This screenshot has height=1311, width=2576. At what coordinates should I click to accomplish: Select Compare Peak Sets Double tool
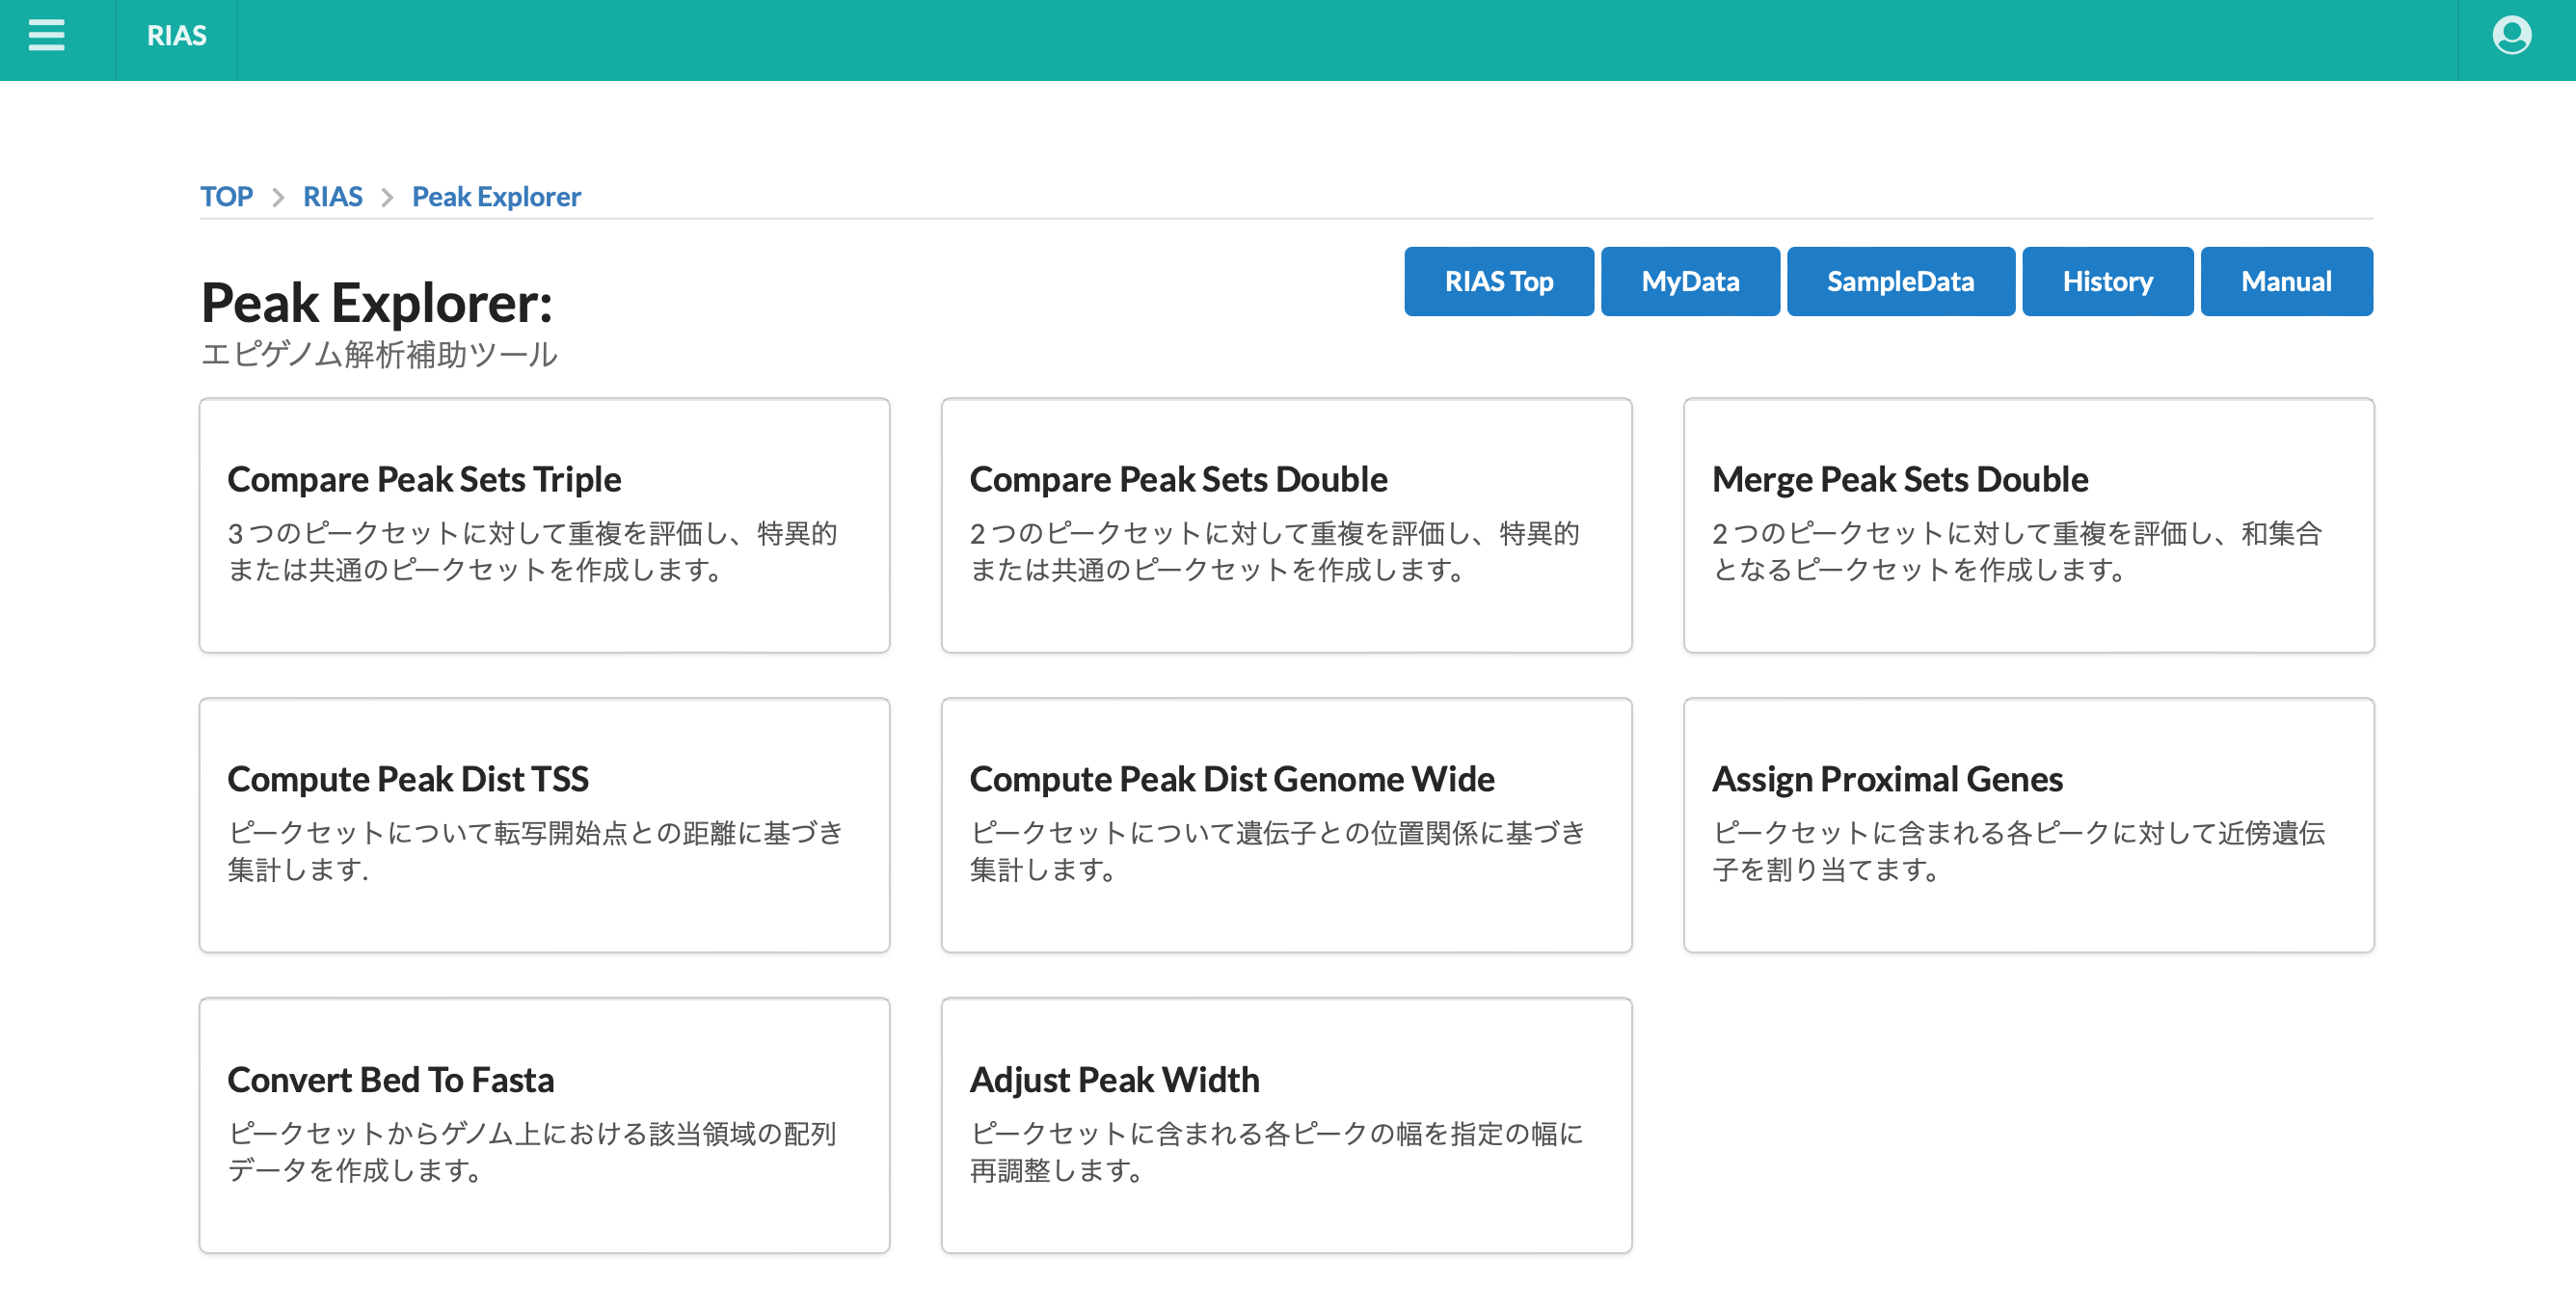[x=1286, y=525]
